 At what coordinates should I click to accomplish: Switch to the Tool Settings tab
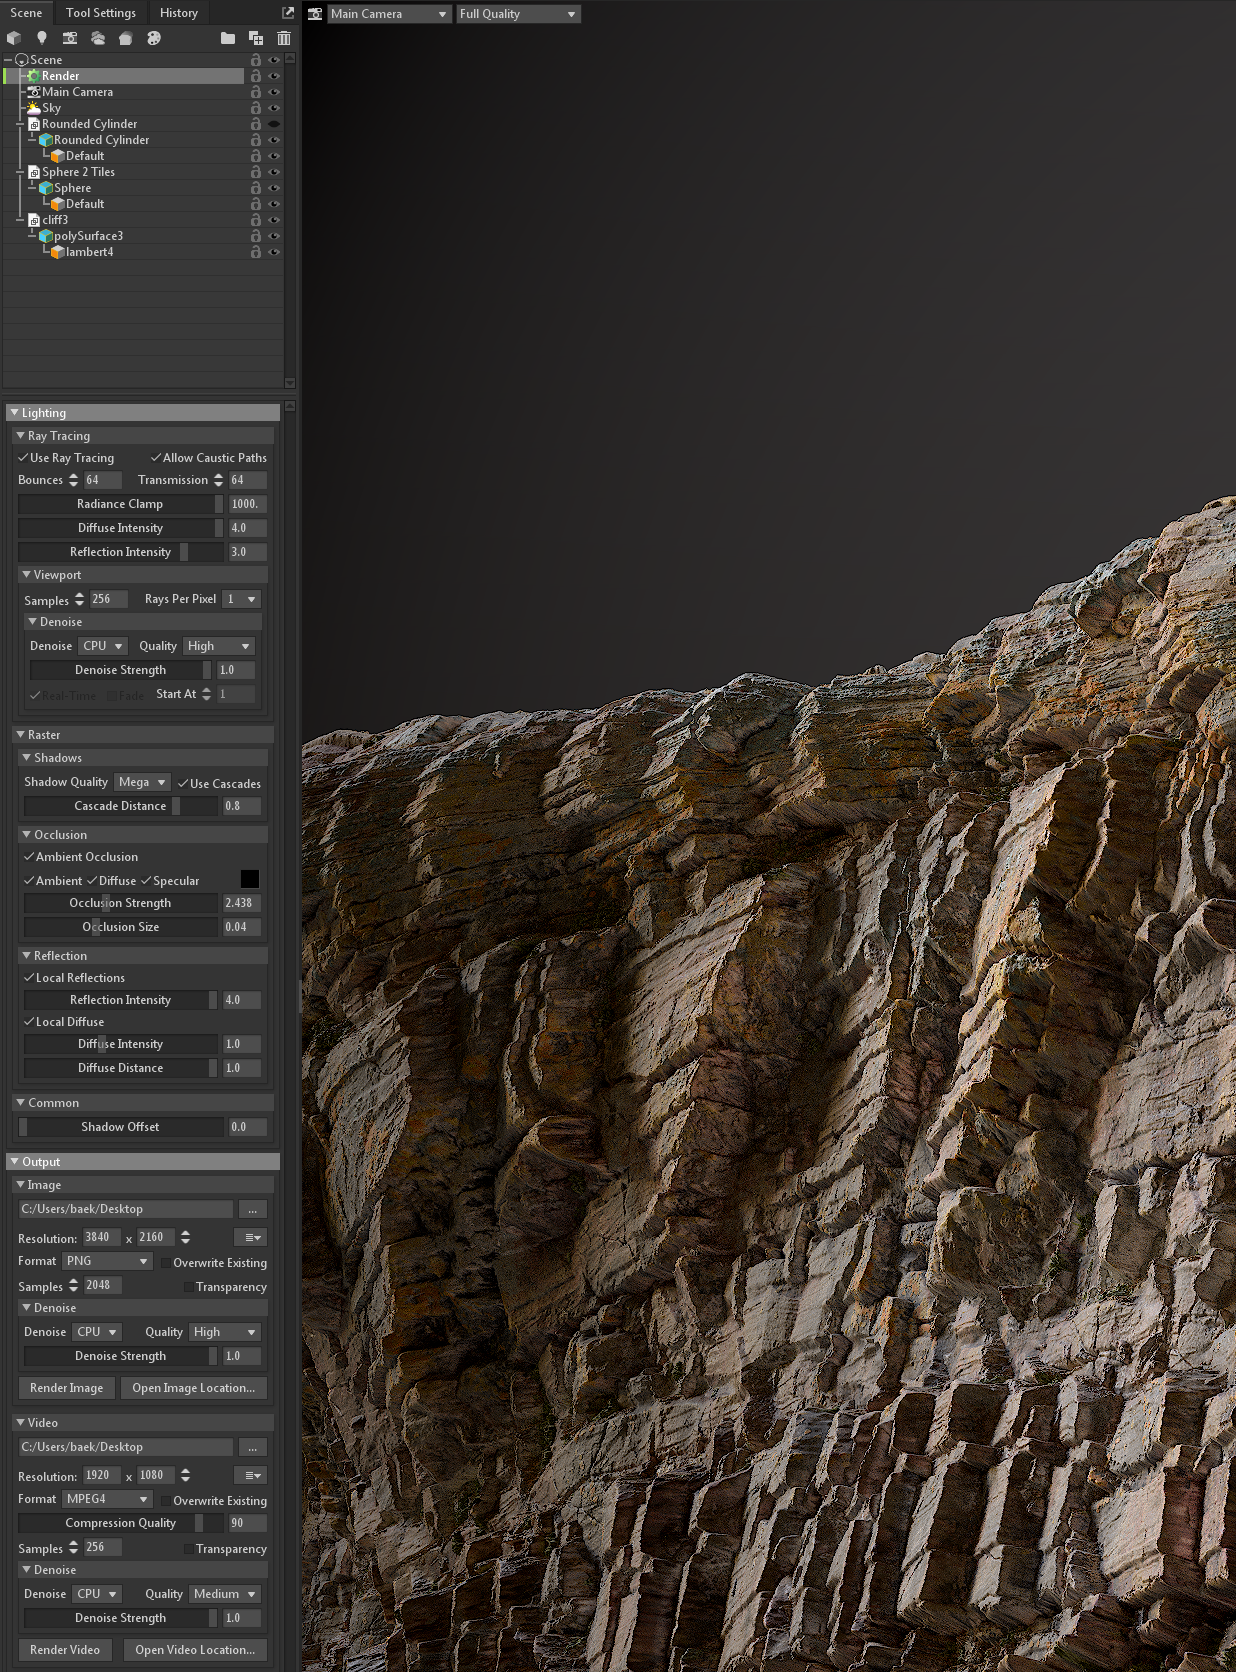tap(100, 13)
